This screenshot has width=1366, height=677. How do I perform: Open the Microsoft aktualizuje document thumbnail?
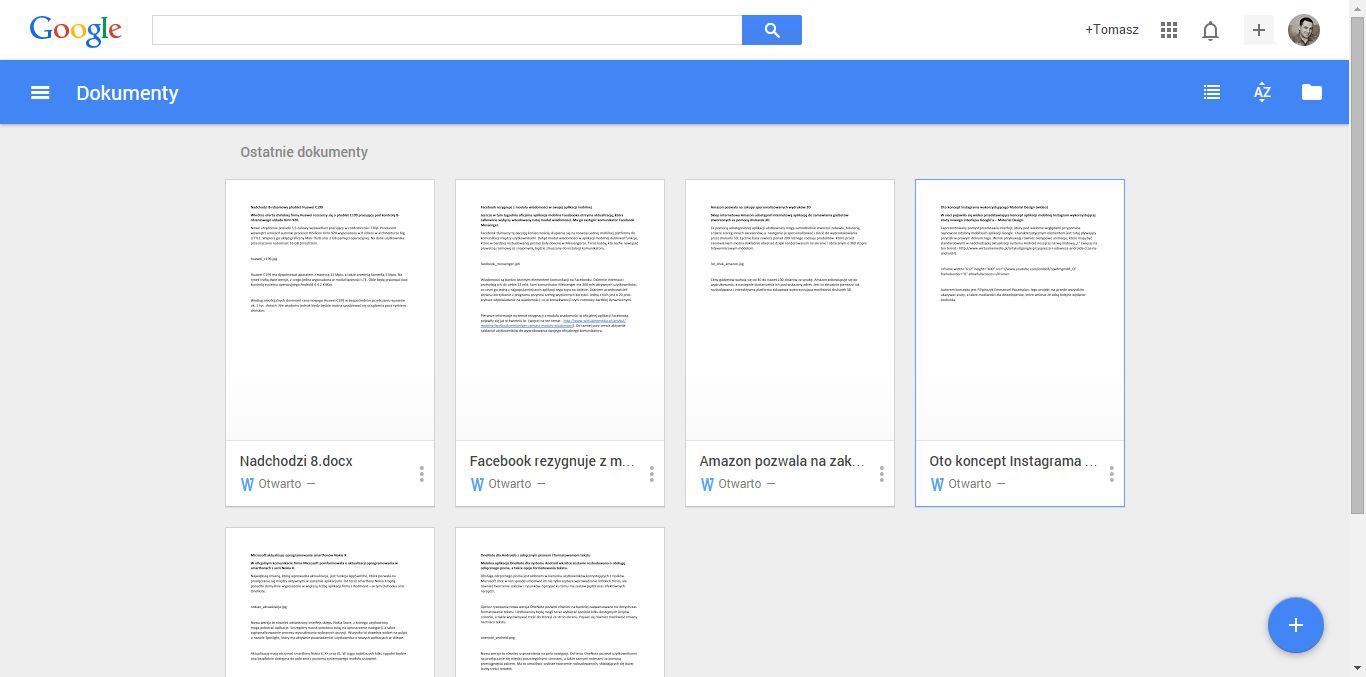click(x=330, y=602)
